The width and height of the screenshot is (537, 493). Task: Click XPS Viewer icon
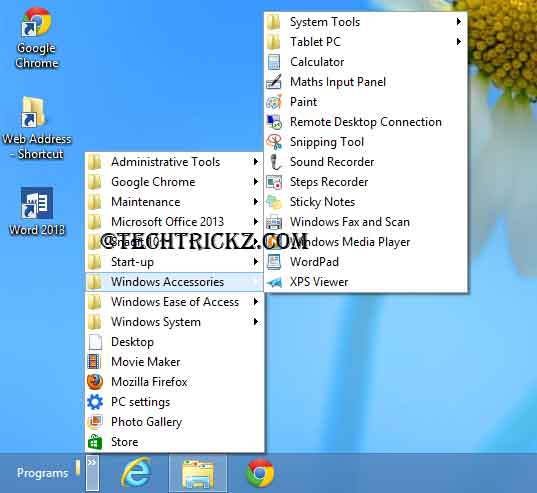tap(274, 282)
